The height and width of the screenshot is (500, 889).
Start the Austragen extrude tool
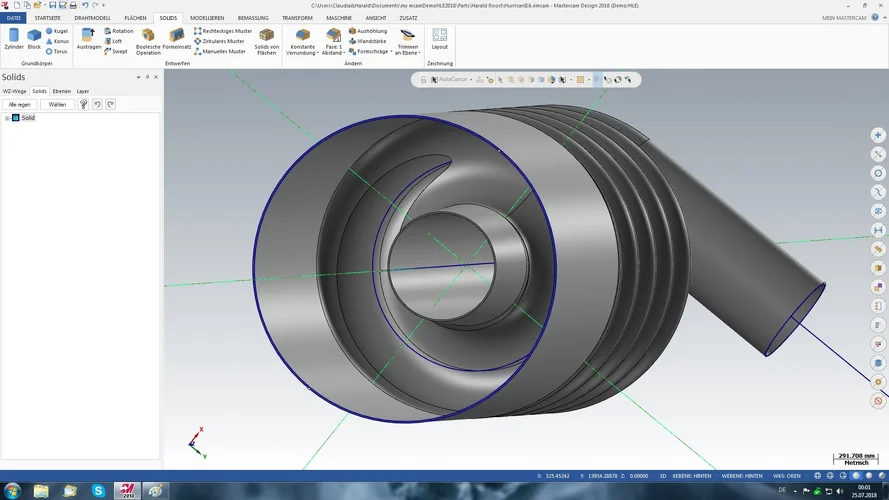(88, 39)
